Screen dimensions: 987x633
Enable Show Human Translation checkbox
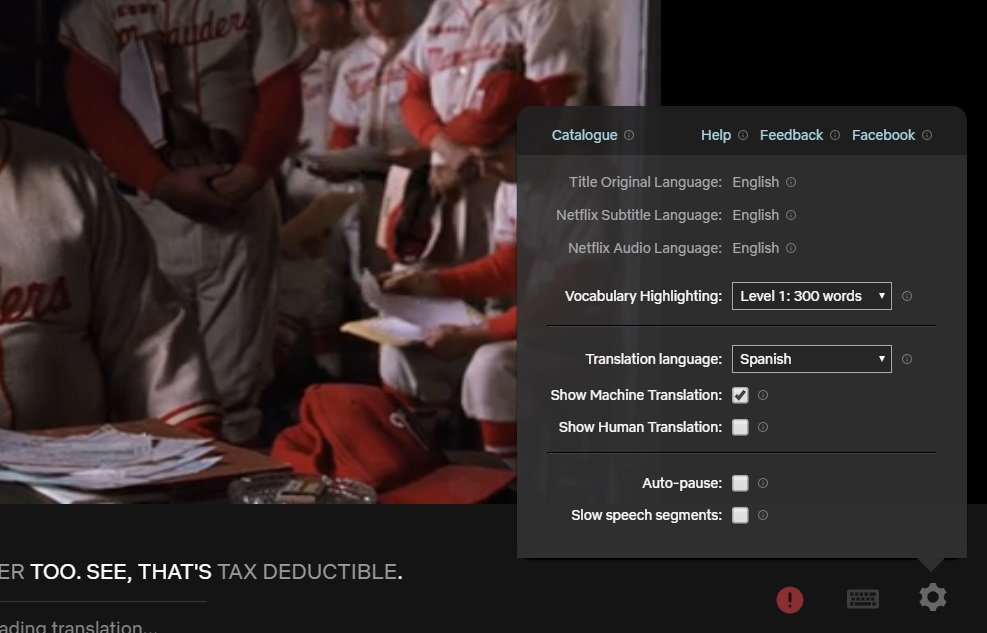[x=740, y=427]
